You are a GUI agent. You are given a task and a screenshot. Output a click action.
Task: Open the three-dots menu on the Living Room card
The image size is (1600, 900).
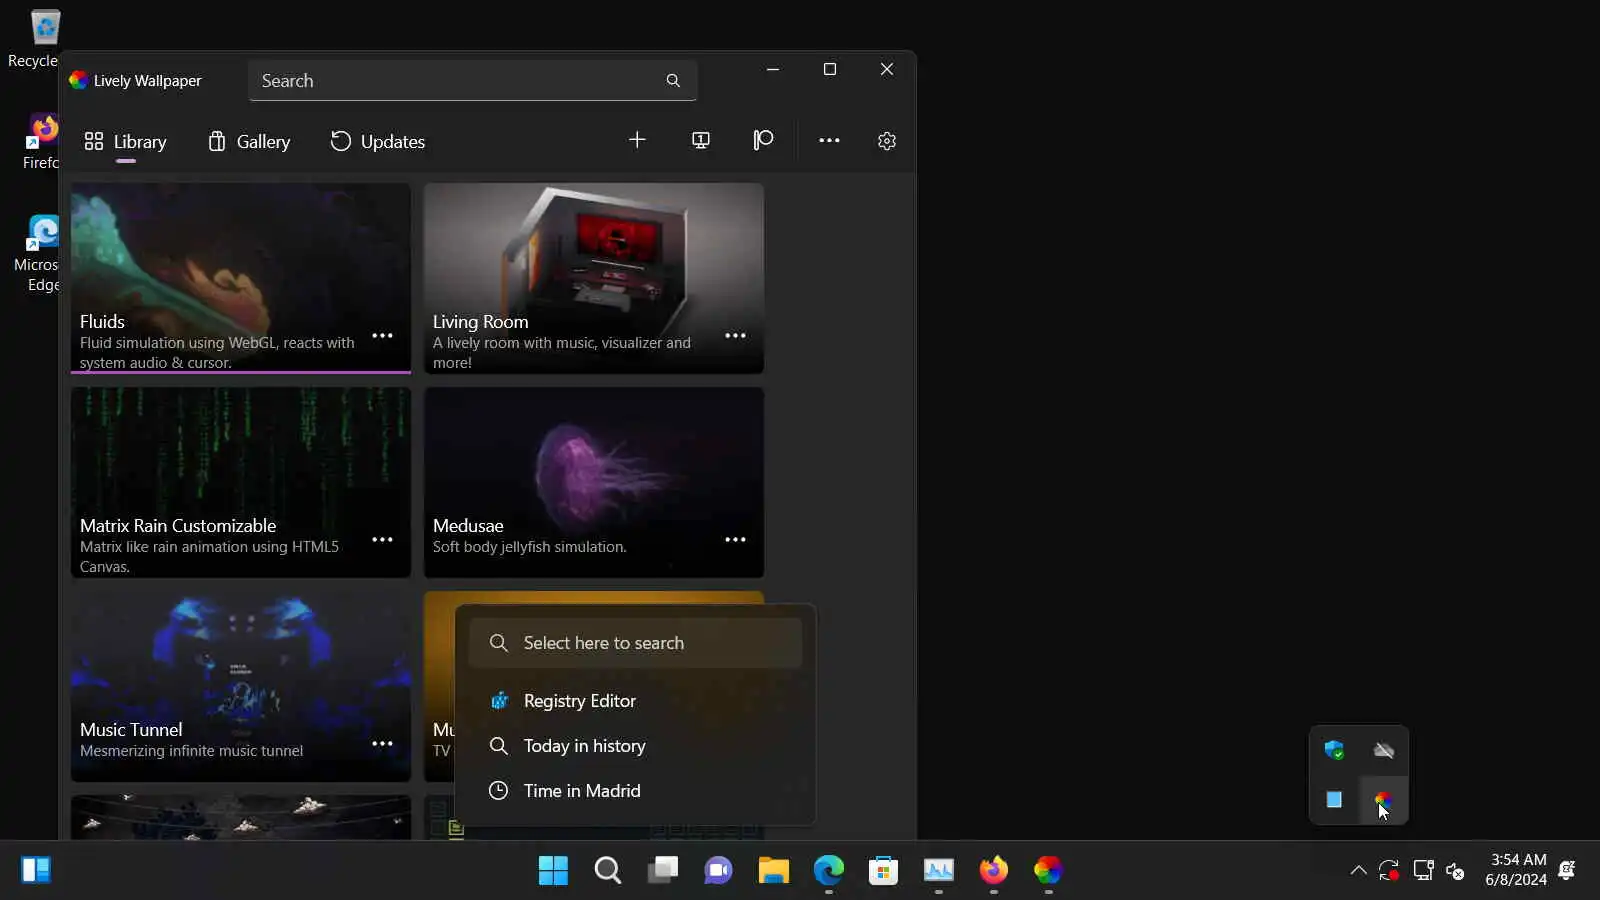(x=735, y=336)
